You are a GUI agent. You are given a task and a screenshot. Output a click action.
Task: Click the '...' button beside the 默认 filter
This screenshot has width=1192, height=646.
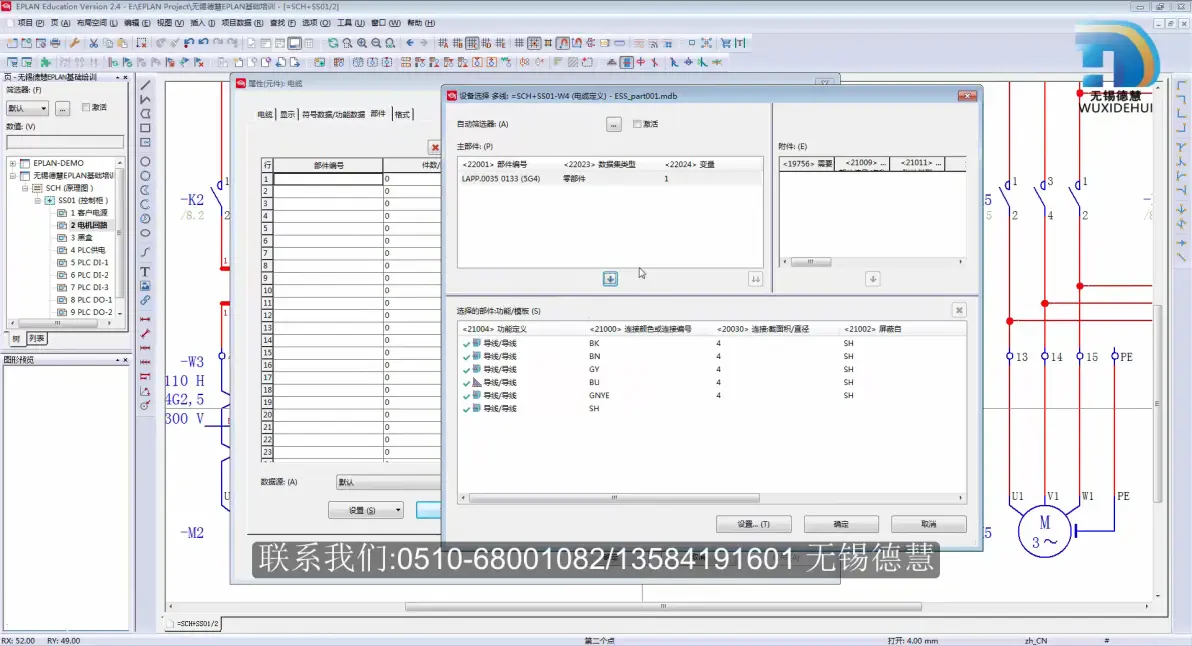62,109
